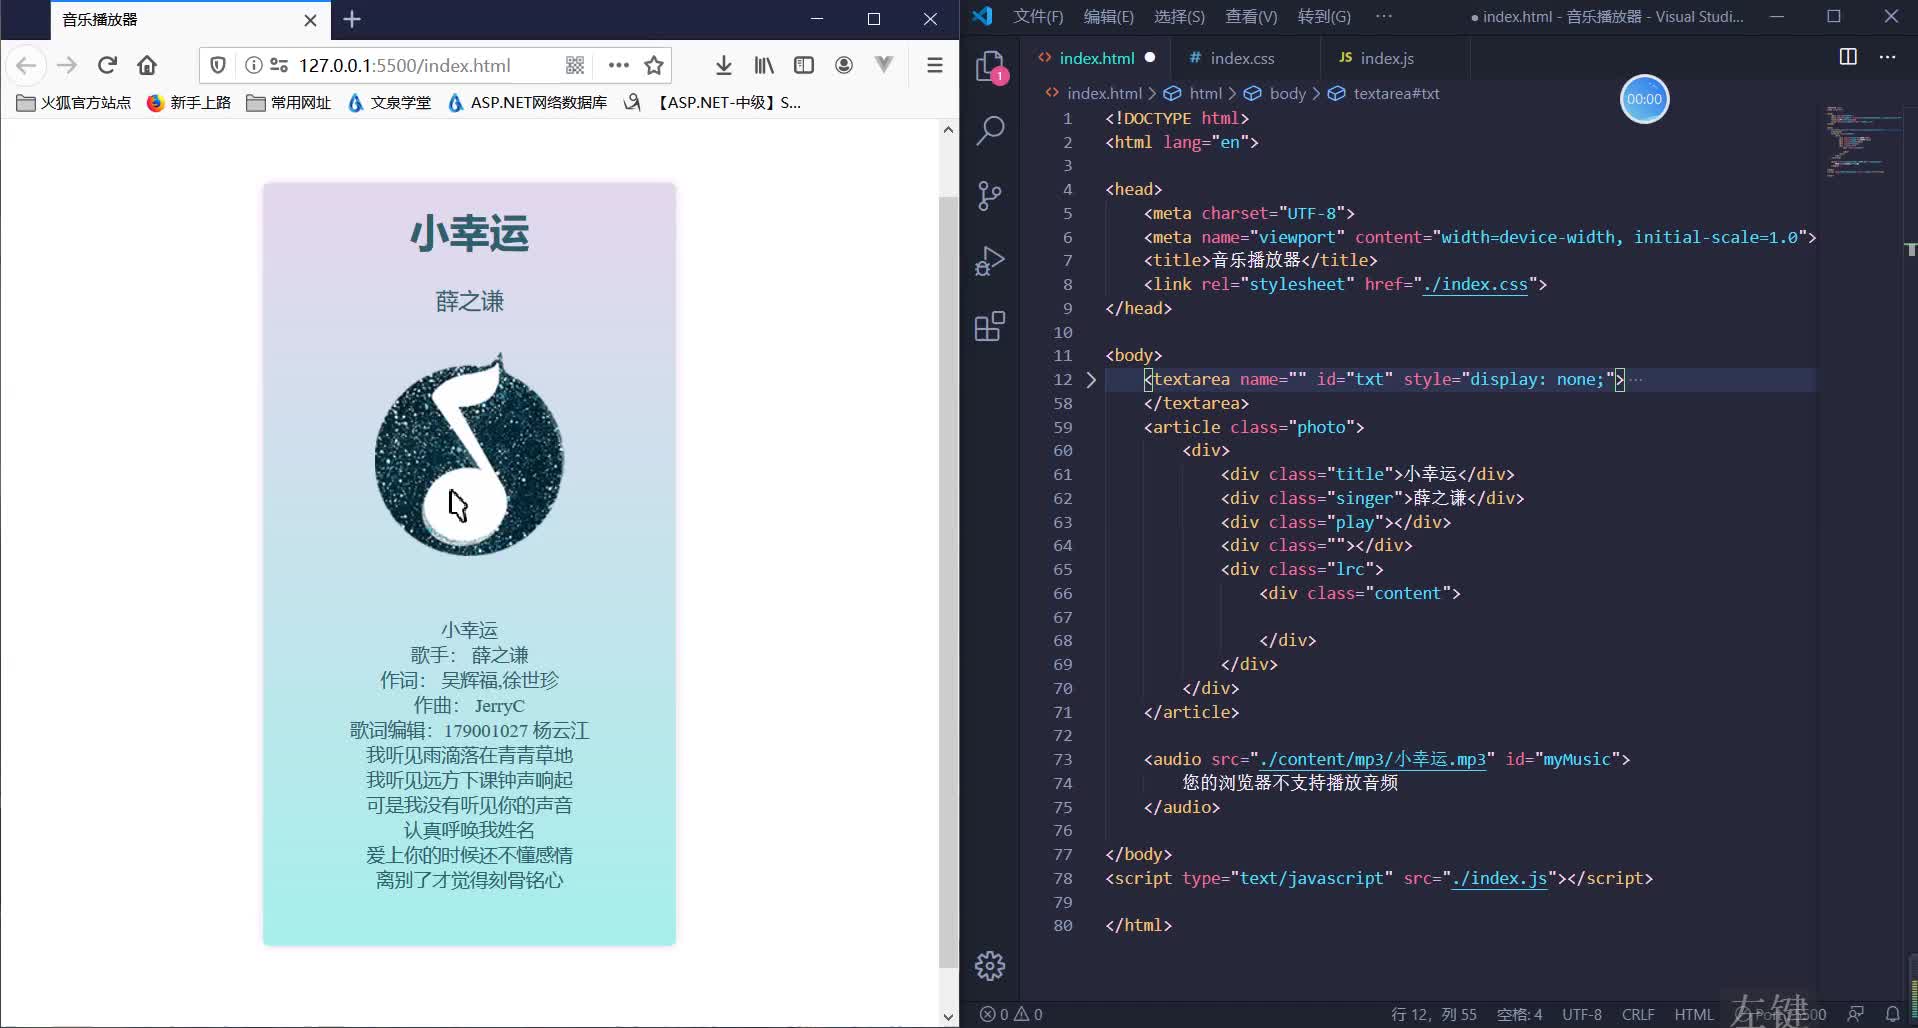Open the Run and Debug view
The height and width of the screenshot is (1028, 1918).
pyautogui.click(x=990, y=261)
